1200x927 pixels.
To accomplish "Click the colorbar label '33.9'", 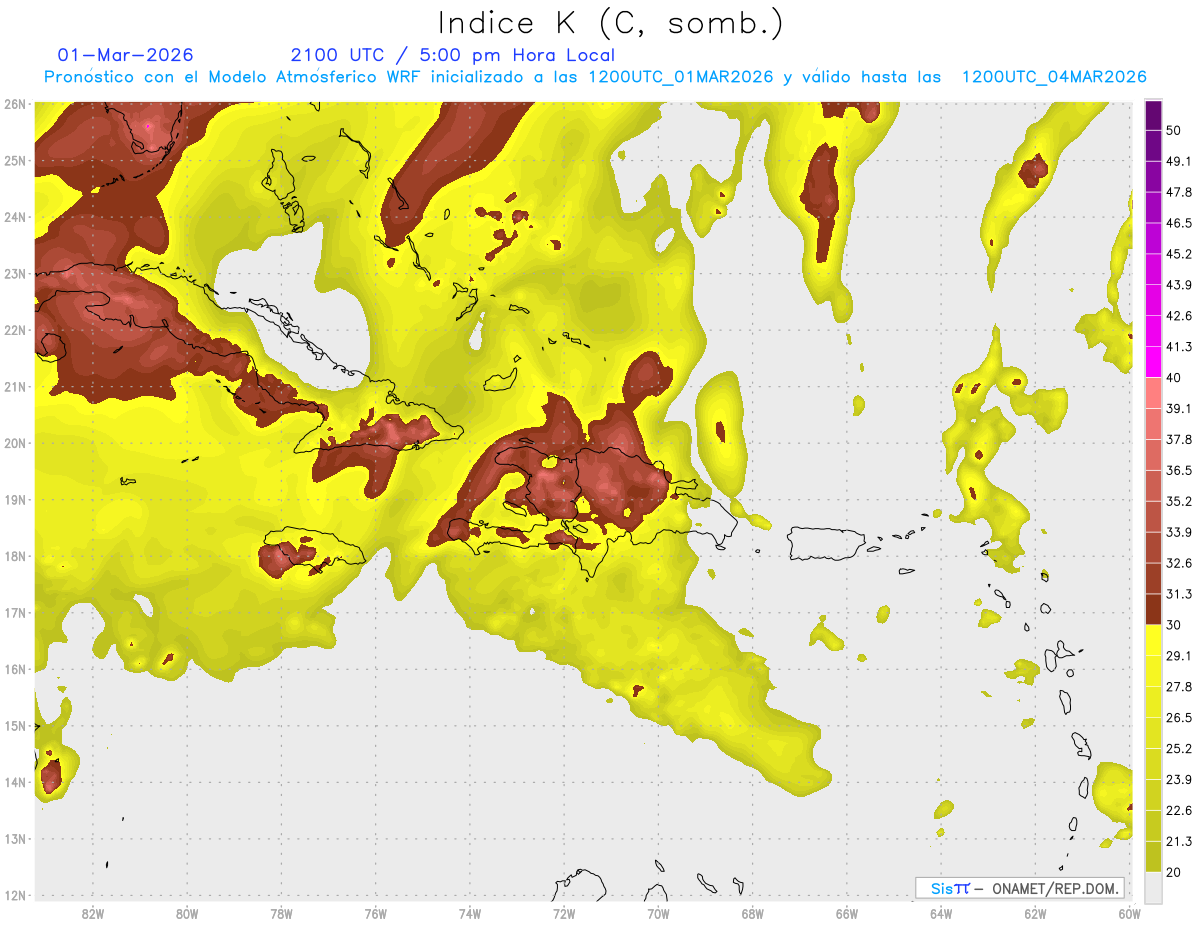I will [1179, 532].
